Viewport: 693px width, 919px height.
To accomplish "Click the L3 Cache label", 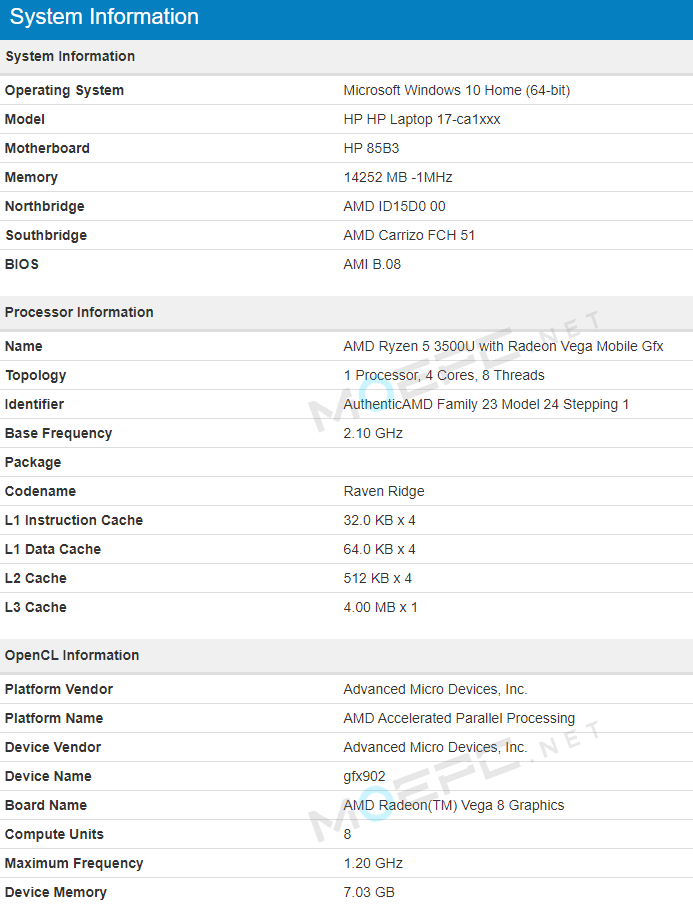I will (x=36, y=607).
